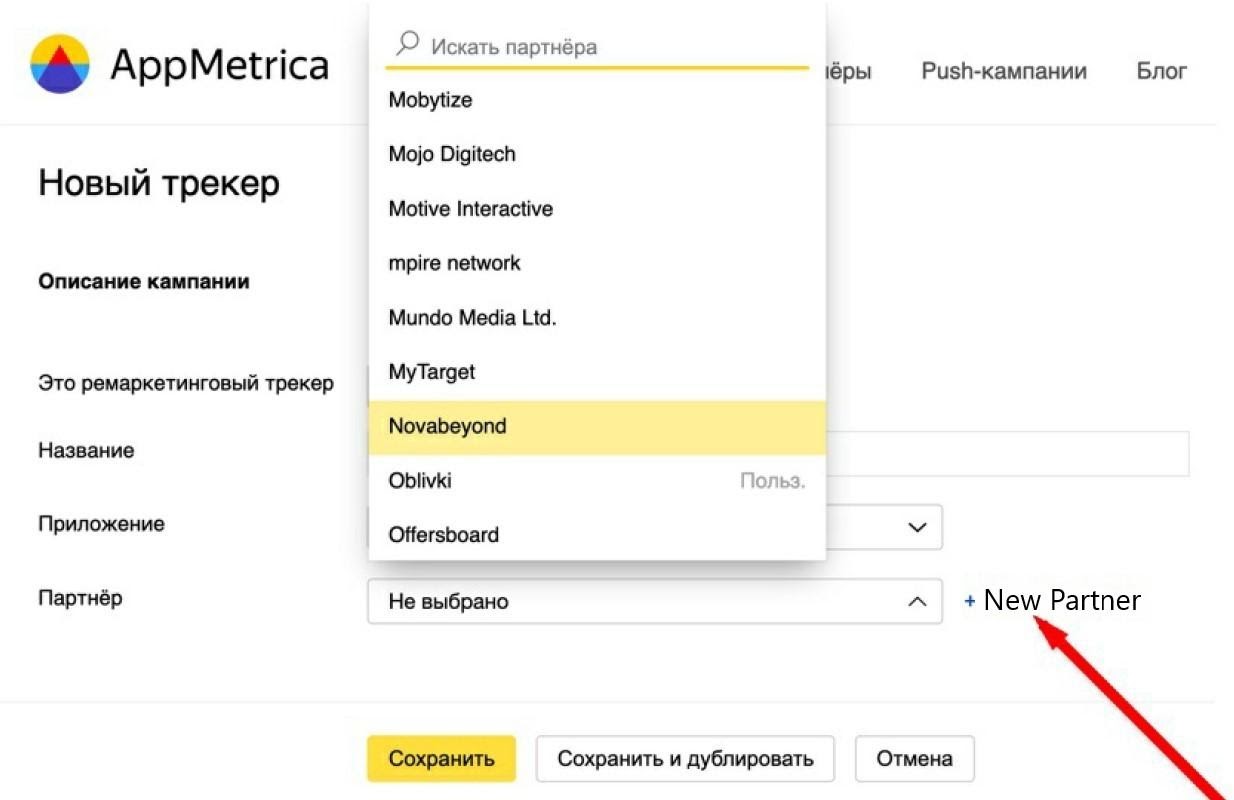
Task: Open the Push-кампании navigation tab
Action: (1004, 71)
